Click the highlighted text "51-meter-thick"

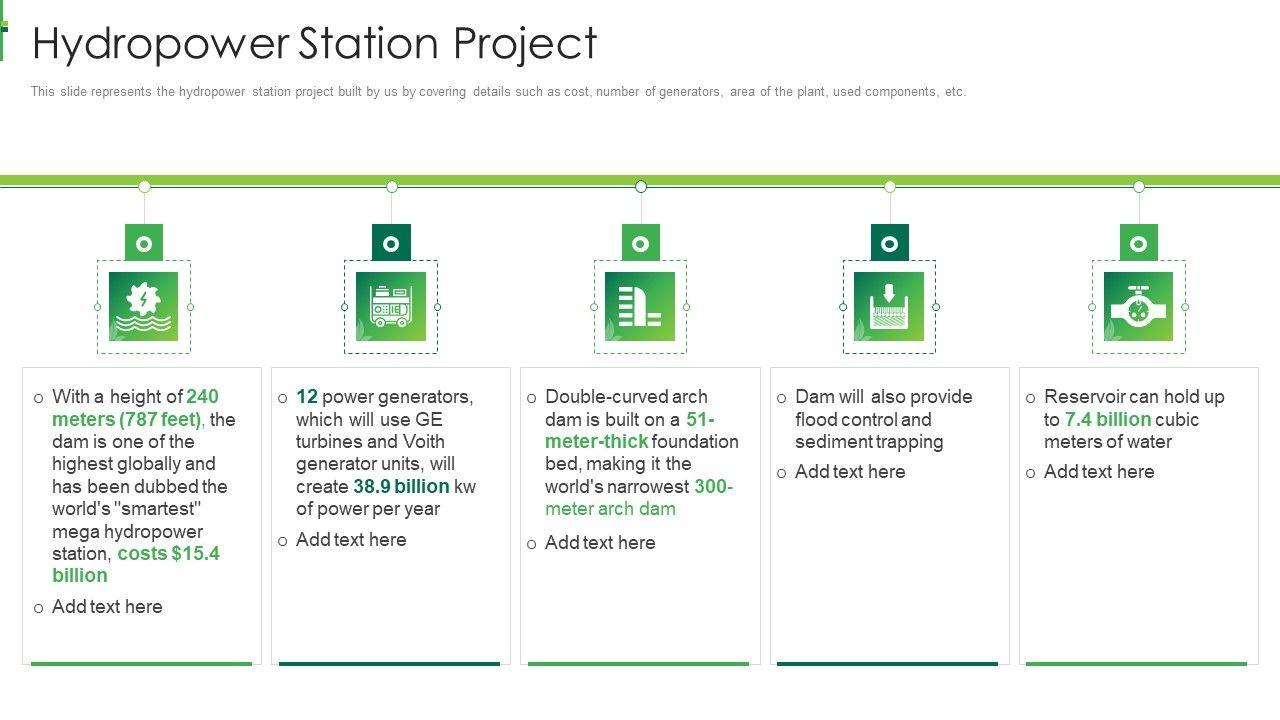630,430
